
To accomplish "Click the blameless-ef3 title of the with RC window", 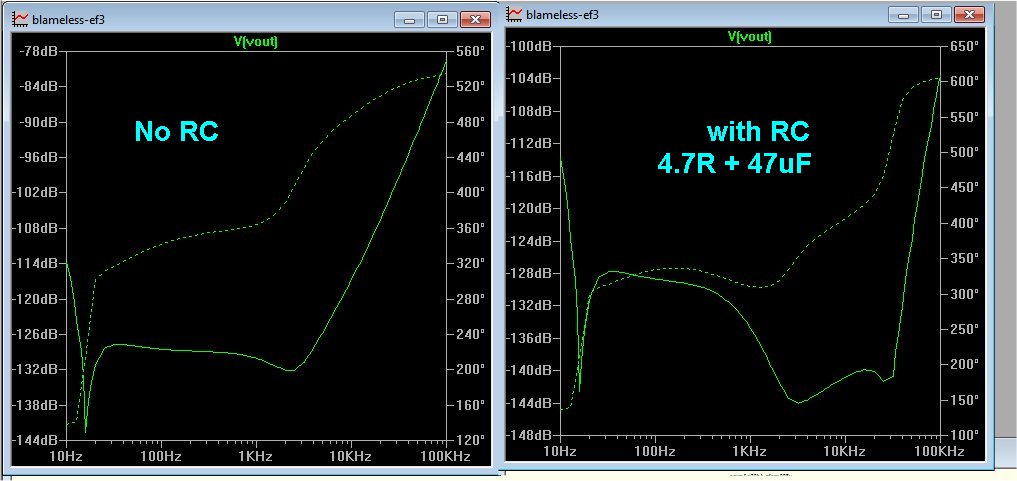I will tap(562, 14).
